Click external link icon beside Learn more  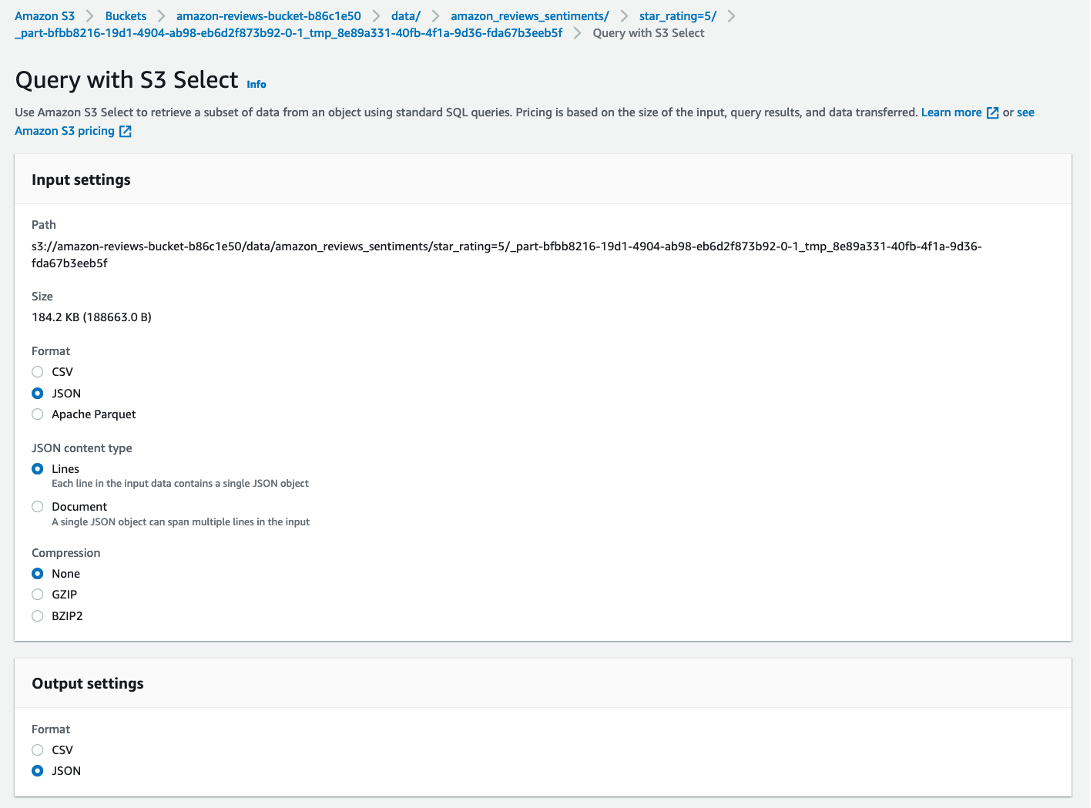point(992,113)
